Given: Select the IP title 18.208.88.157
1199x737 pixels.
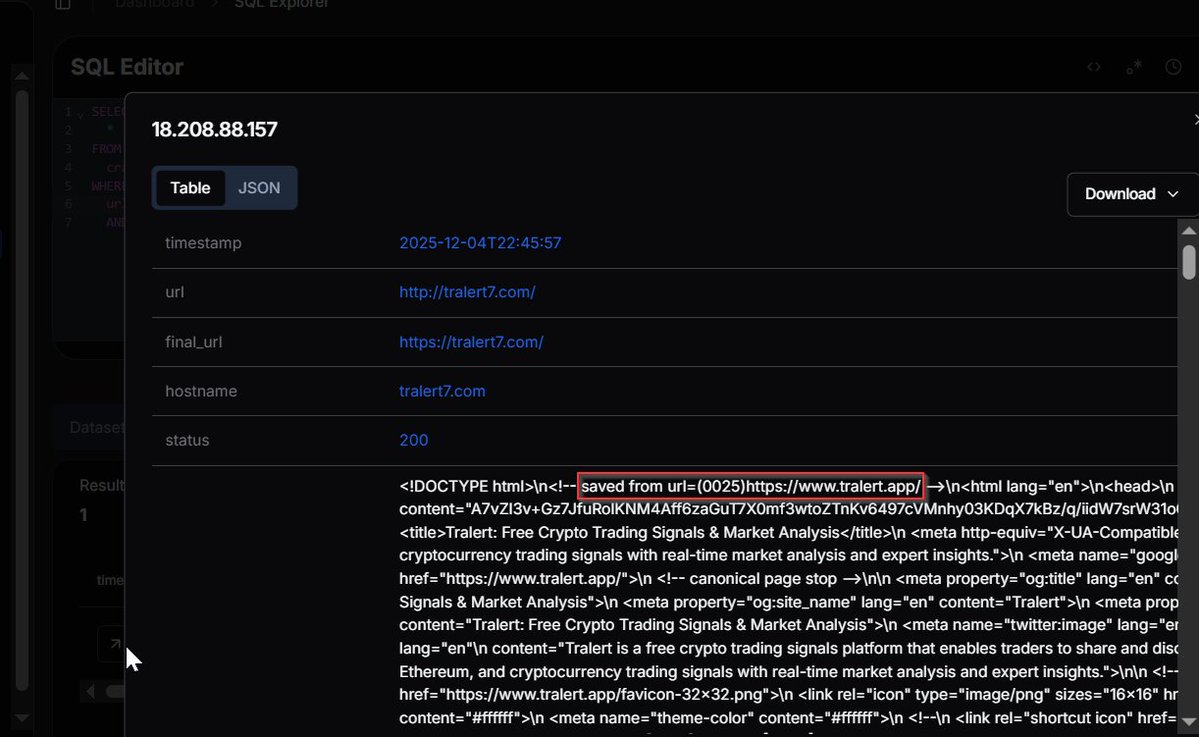Looking at the screenshot, I should pyautogui.click(x=214, y=129).
